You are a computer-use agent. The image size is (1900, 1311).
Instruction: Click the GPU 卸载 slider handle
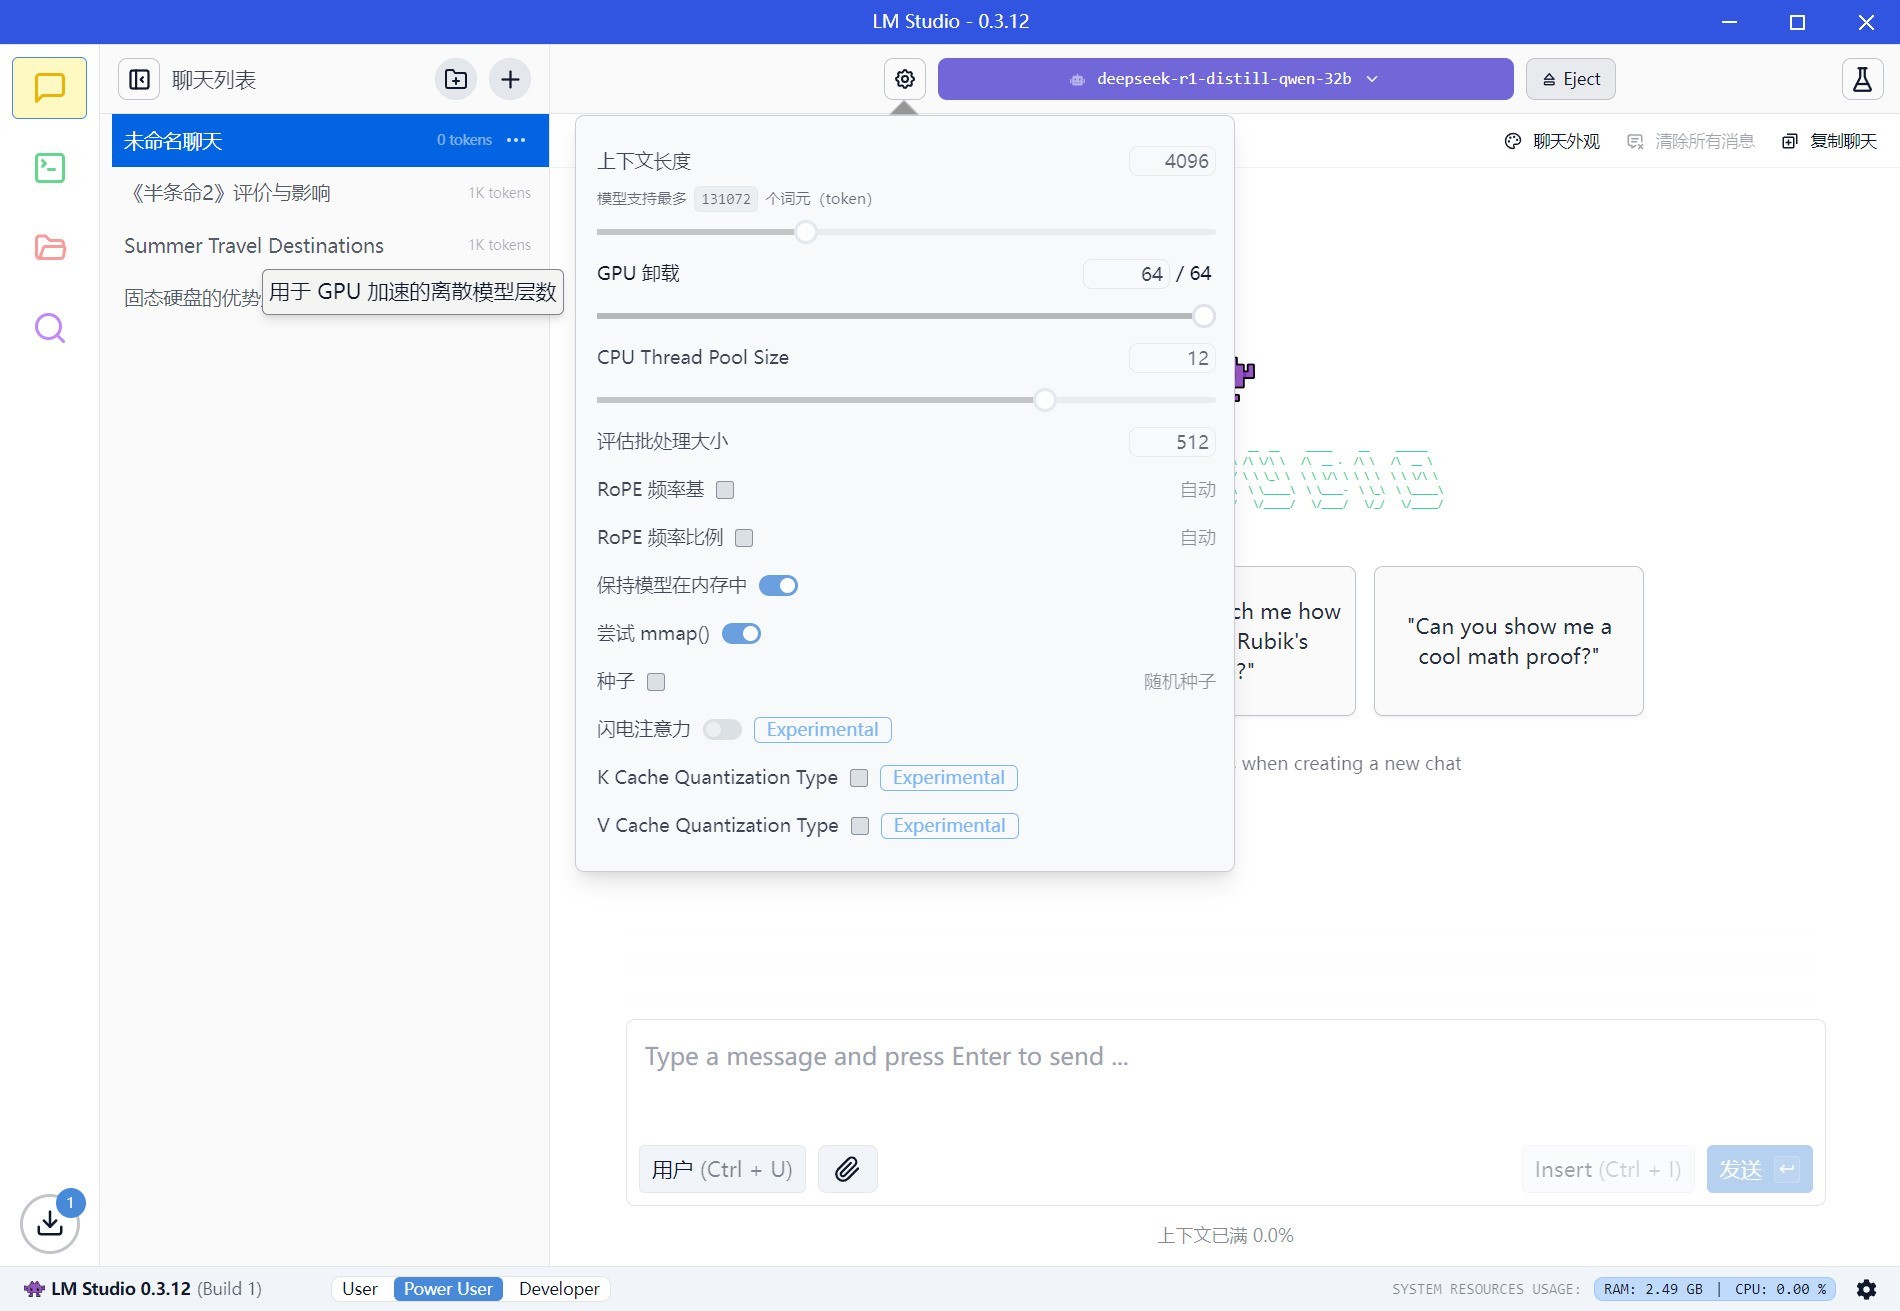[1204, 316]
